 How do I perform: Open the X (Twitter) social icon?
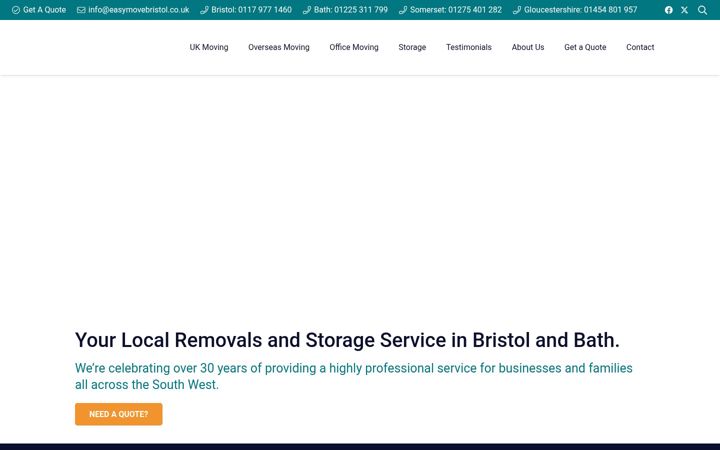(x=684, y=10)
